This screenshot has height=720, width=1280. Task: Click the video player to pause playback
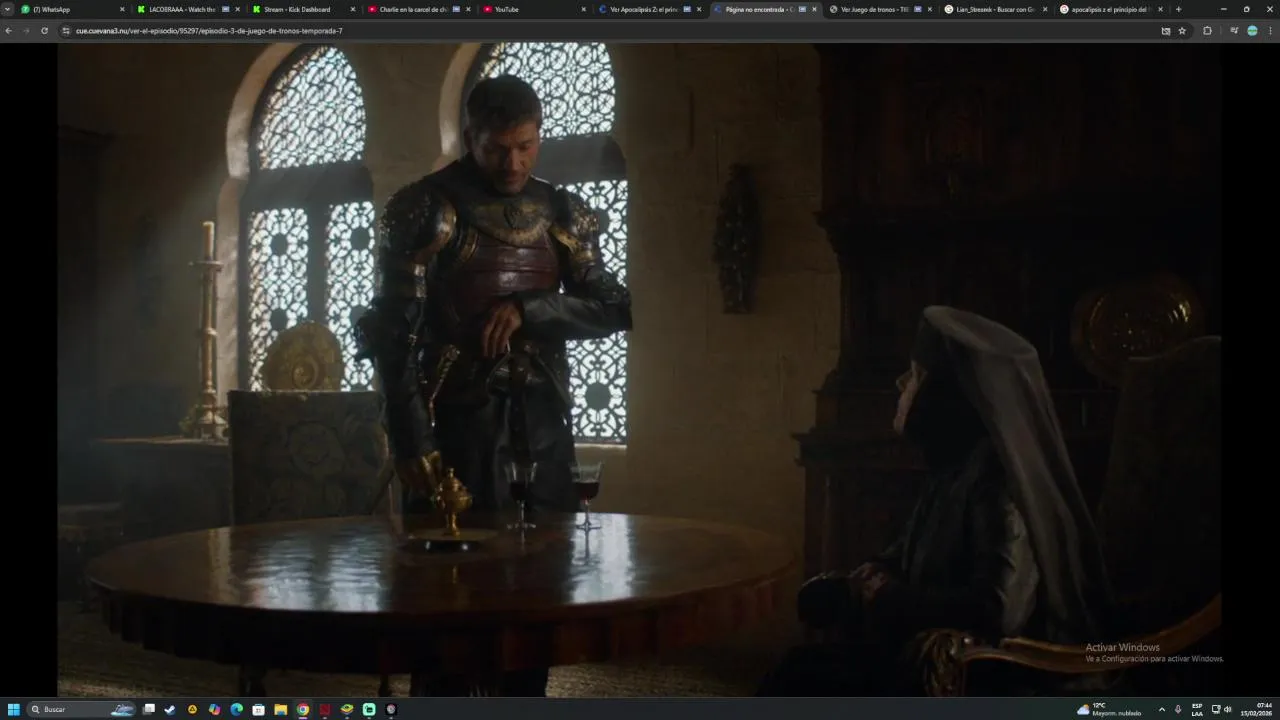coord(640,369)
